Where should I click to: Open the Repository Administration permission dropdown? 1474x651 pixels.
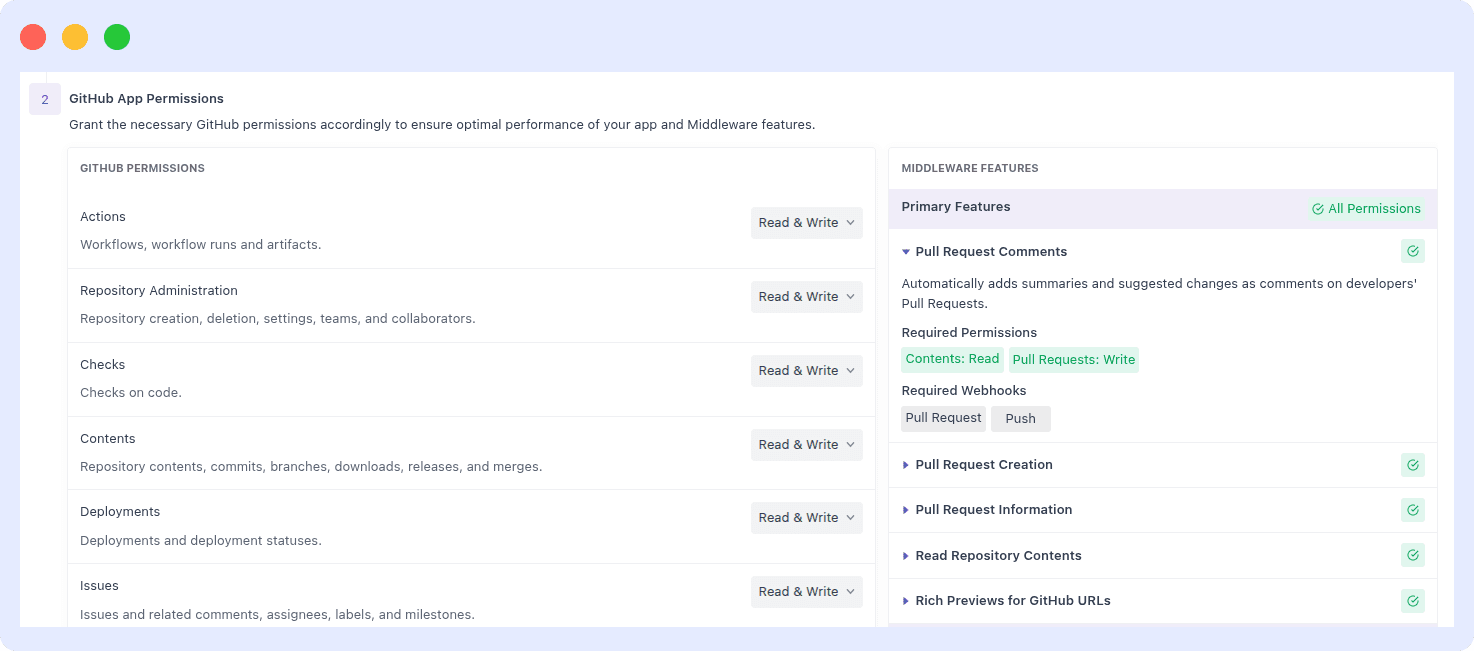pos(806,296)
